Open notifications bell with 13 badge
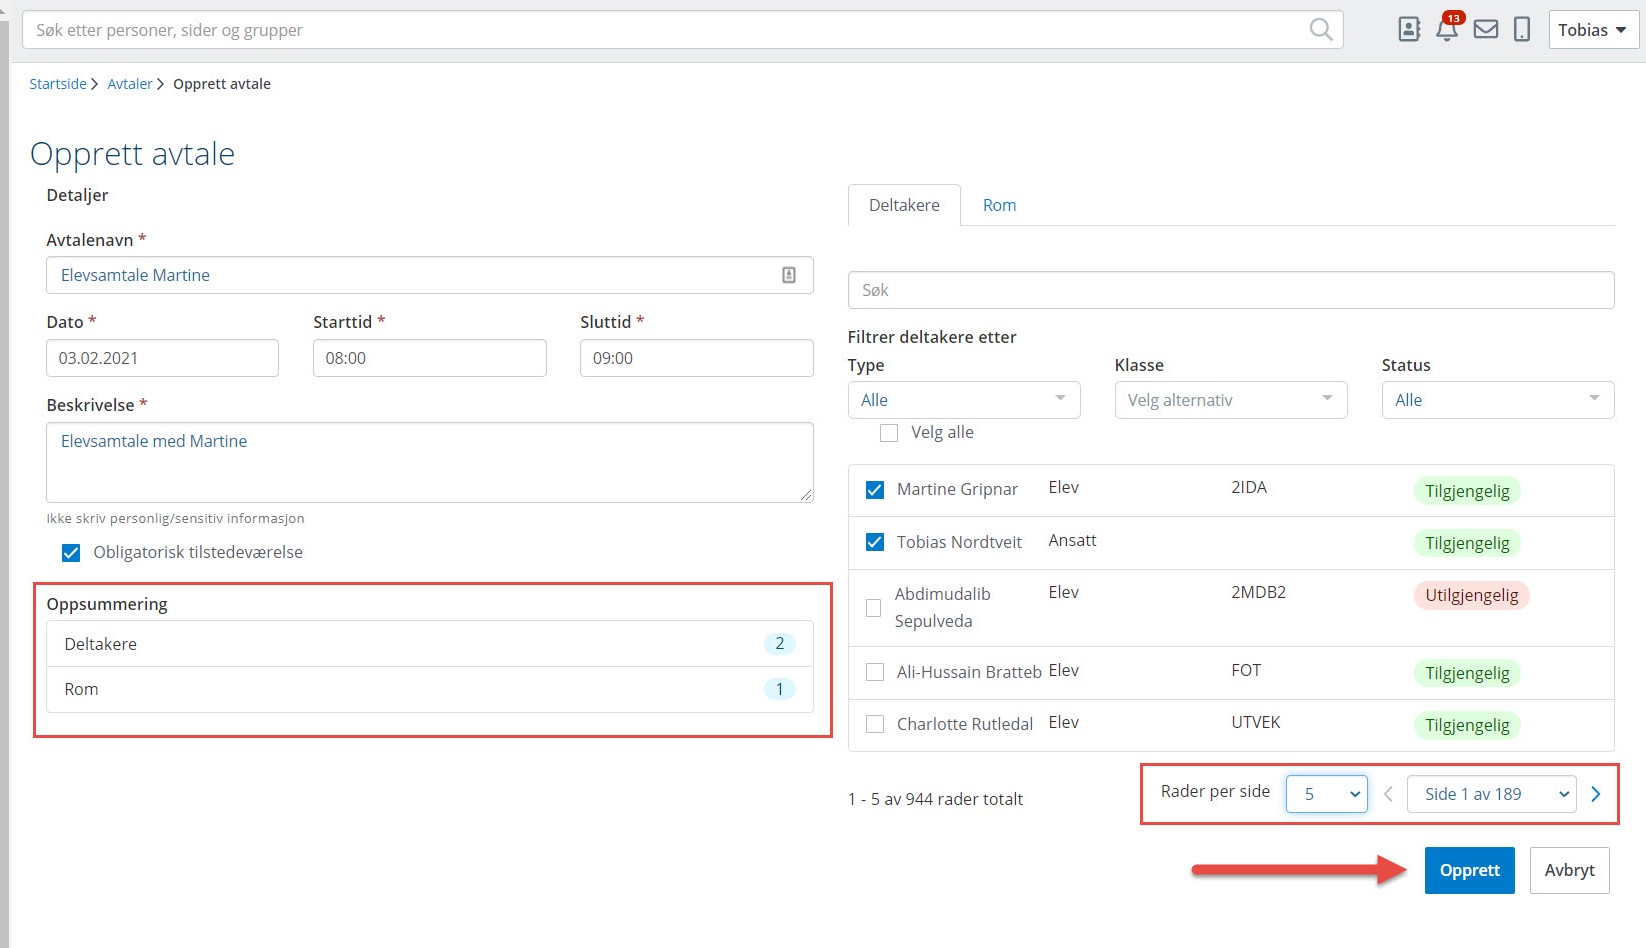Screen dimensions: 1646x948 tap(1447, 29)
